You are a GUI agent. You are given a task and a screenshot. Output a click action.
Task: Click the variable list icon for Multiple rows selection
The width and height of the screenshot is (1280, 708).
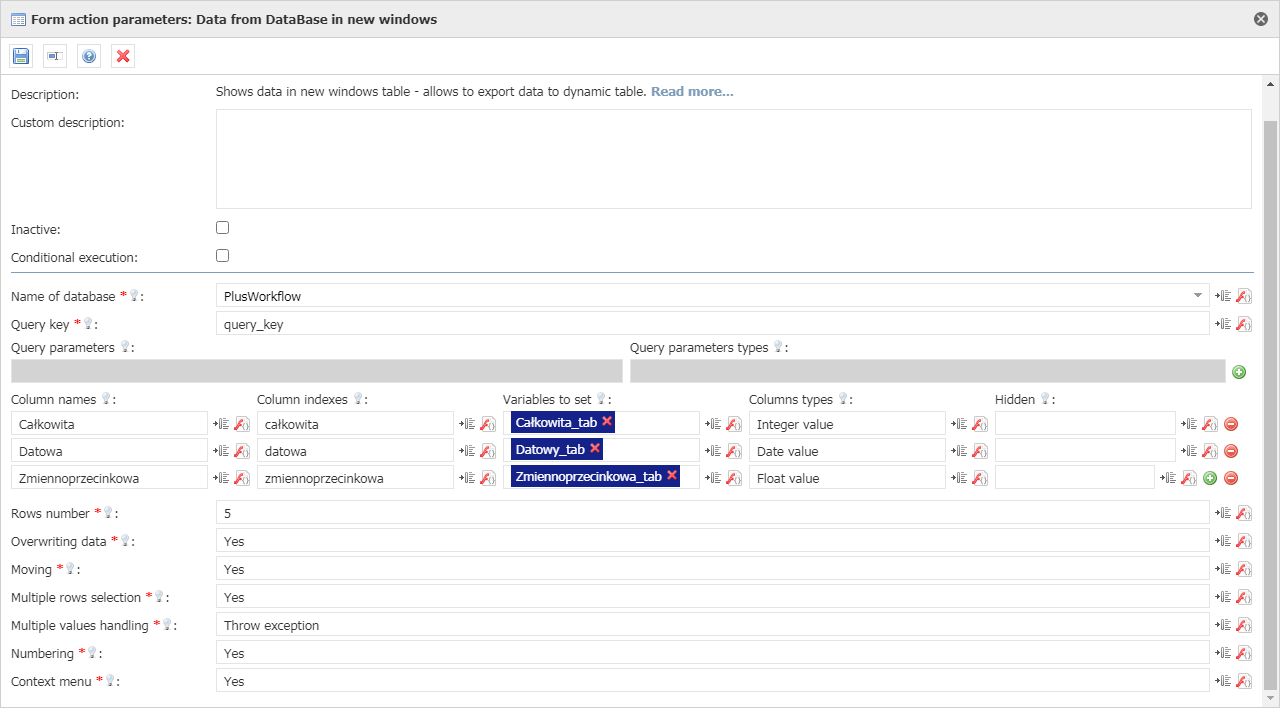point(1222,597)
